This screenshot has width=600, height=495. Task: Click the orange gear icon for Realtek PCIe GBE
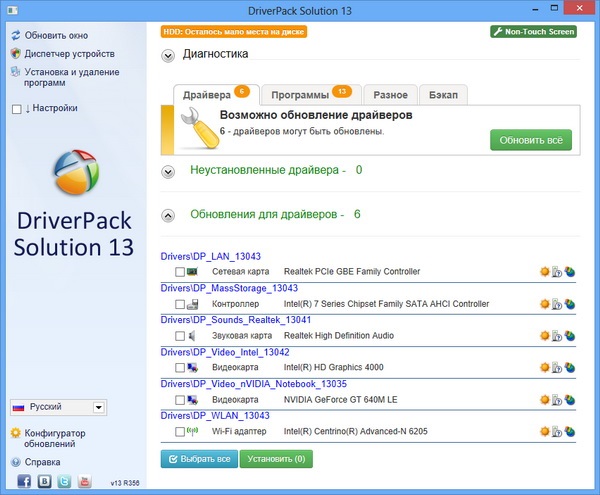544,272
